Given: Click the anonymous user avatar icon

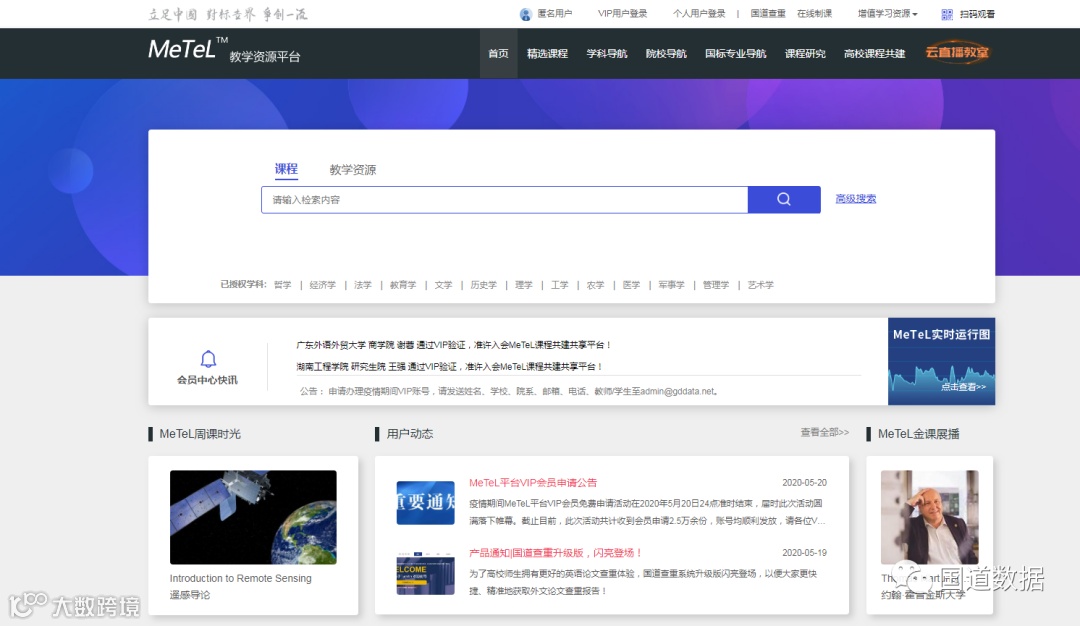Looking at the screenshot, I should [526, 14].
